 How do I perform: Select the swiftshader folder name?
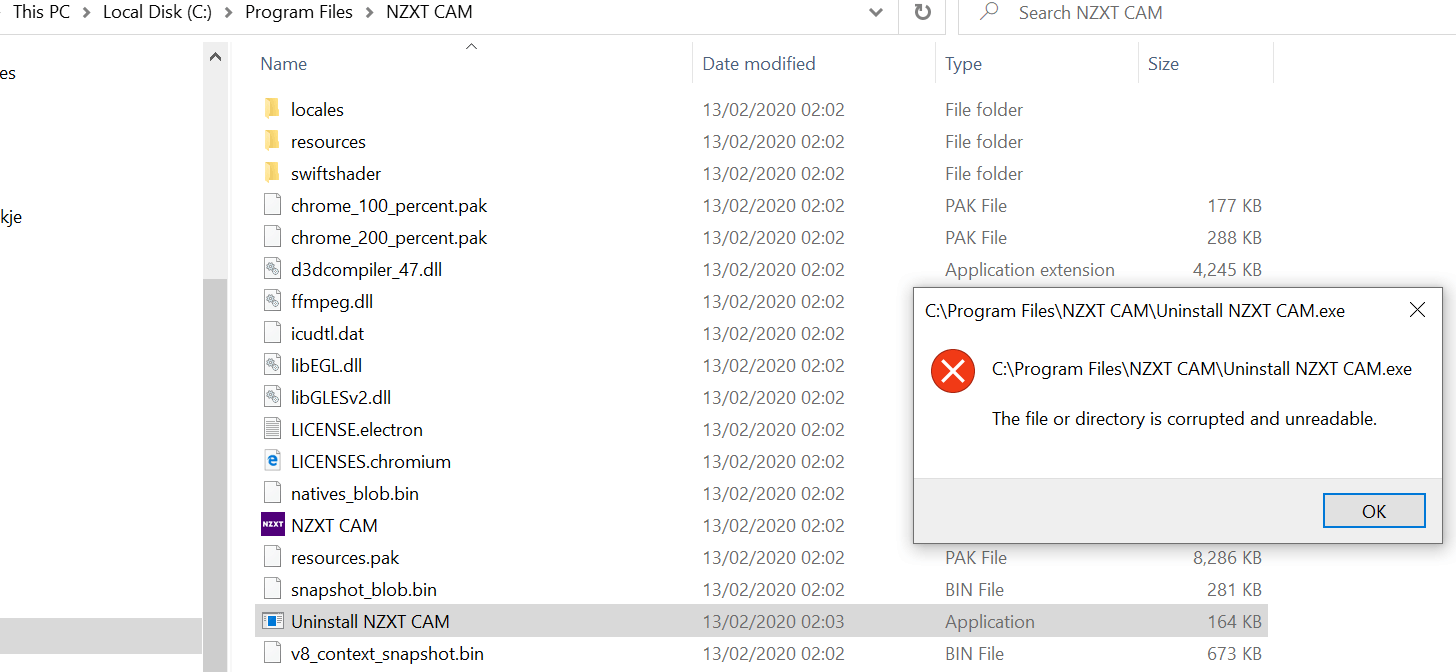tap(336, 173)
